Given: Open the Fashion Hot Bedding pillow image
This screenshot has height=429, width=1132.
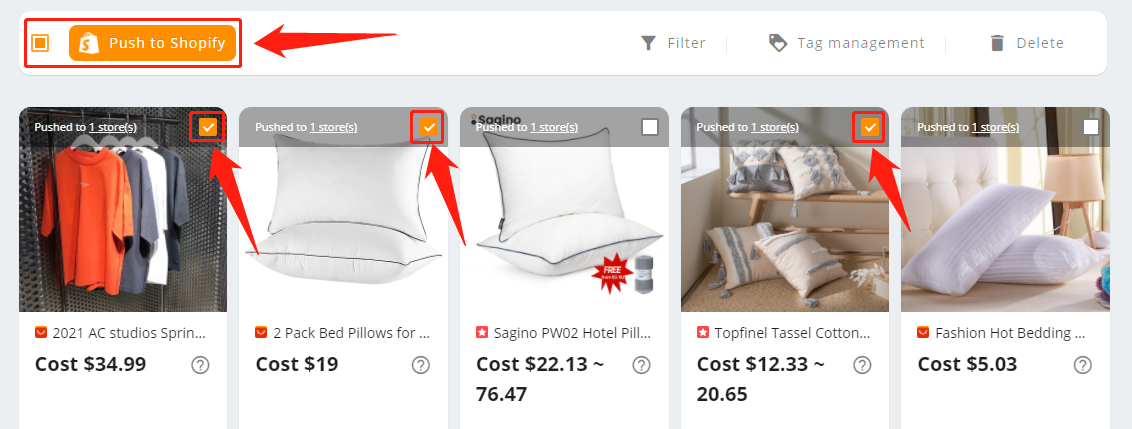Looking at the screenshot, I should pyautogui.click(x=1005, y=209).
